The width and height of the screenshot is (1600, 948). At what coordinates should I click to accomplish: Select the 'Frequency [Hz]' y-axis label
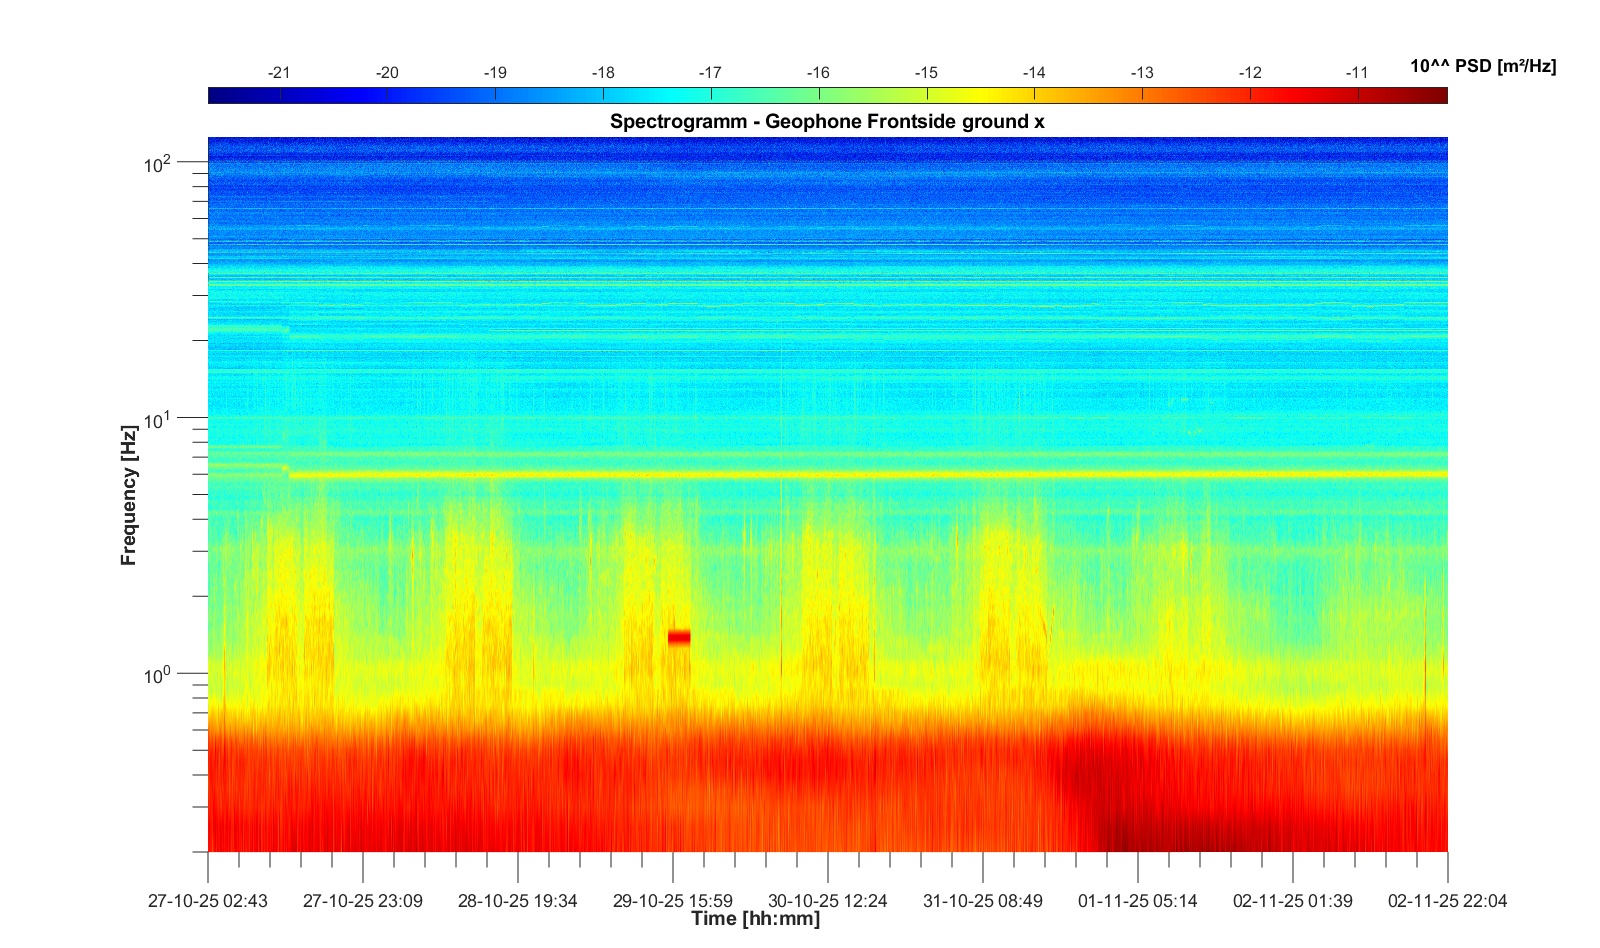[x=128, y=495]
